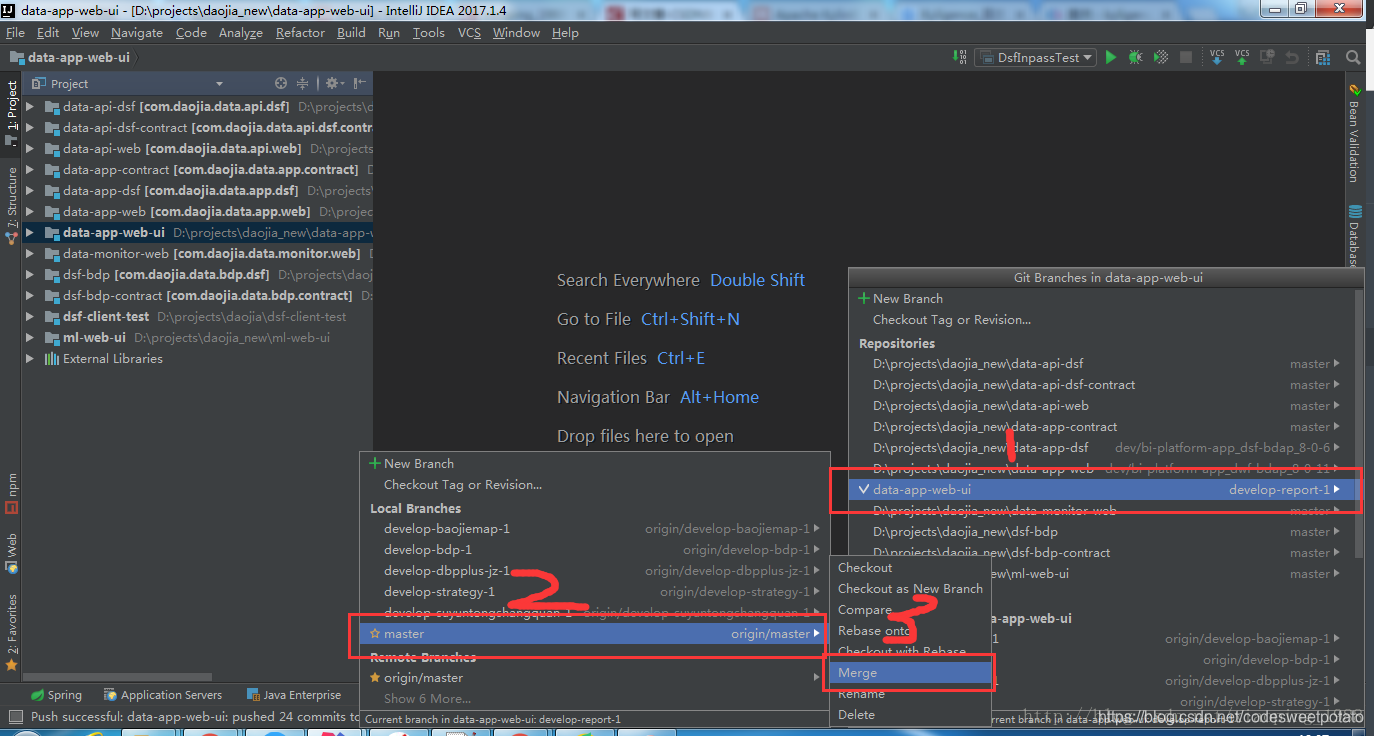
Task: Toggle the tool window bars icon
Action: tap(15, 717)
